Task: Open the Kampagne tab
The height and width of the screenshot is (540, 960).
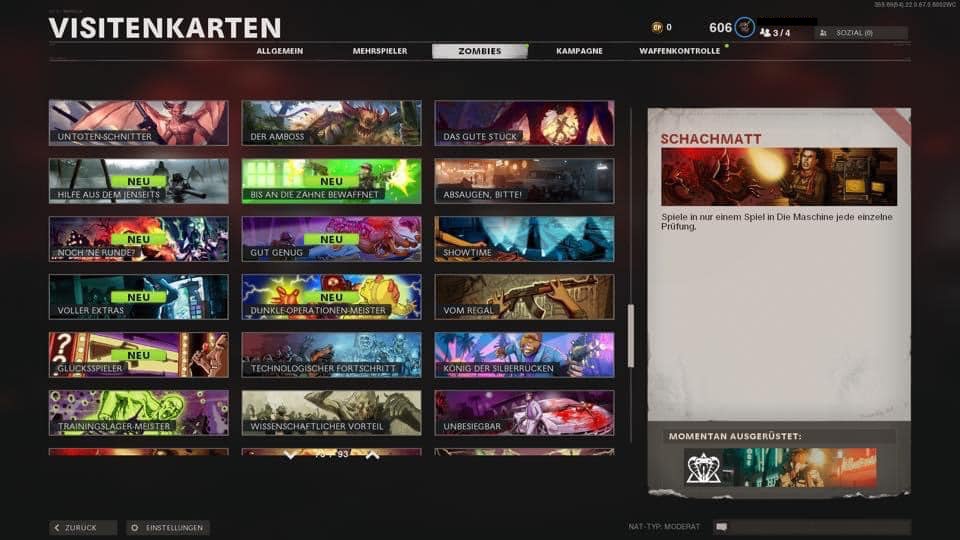Action: coord(580,51)
